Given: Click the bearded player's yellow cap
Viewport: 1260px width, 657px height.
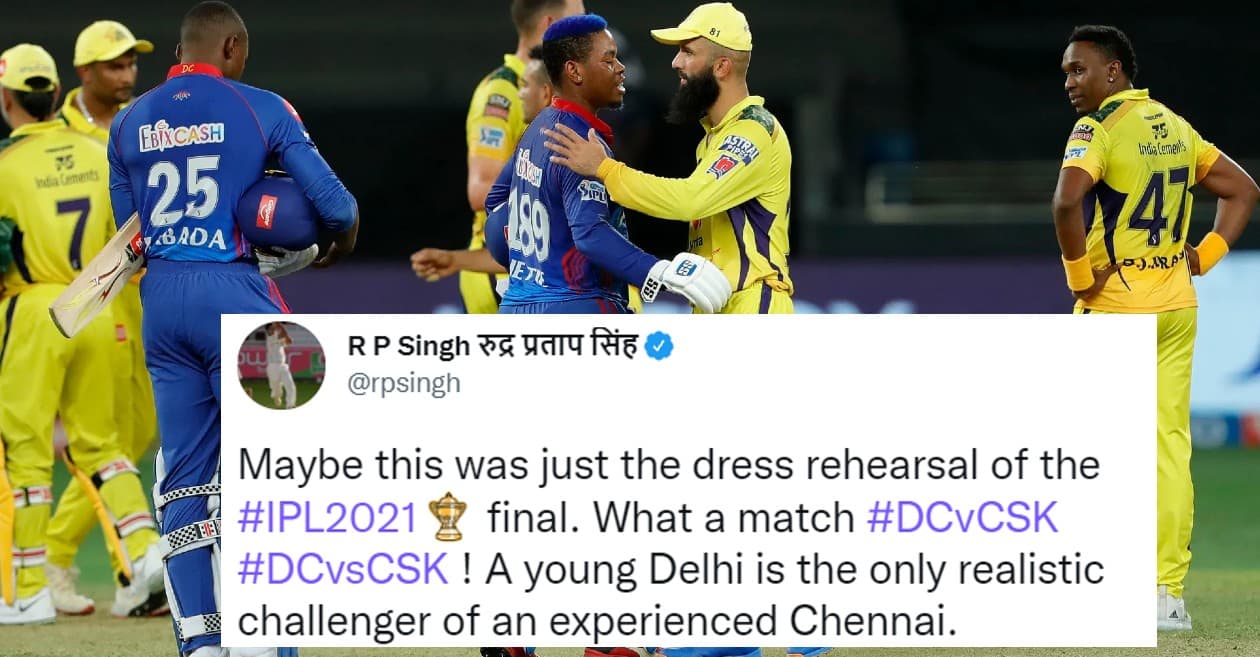Looking at the screenshot, I should coord(703,25).
